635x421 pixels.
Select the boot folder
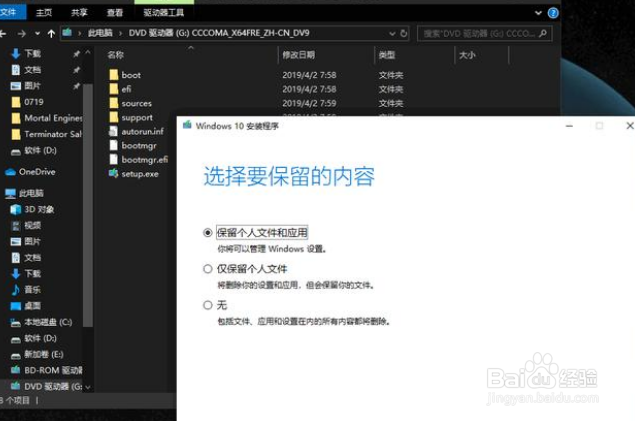click(x=131, y=75)
